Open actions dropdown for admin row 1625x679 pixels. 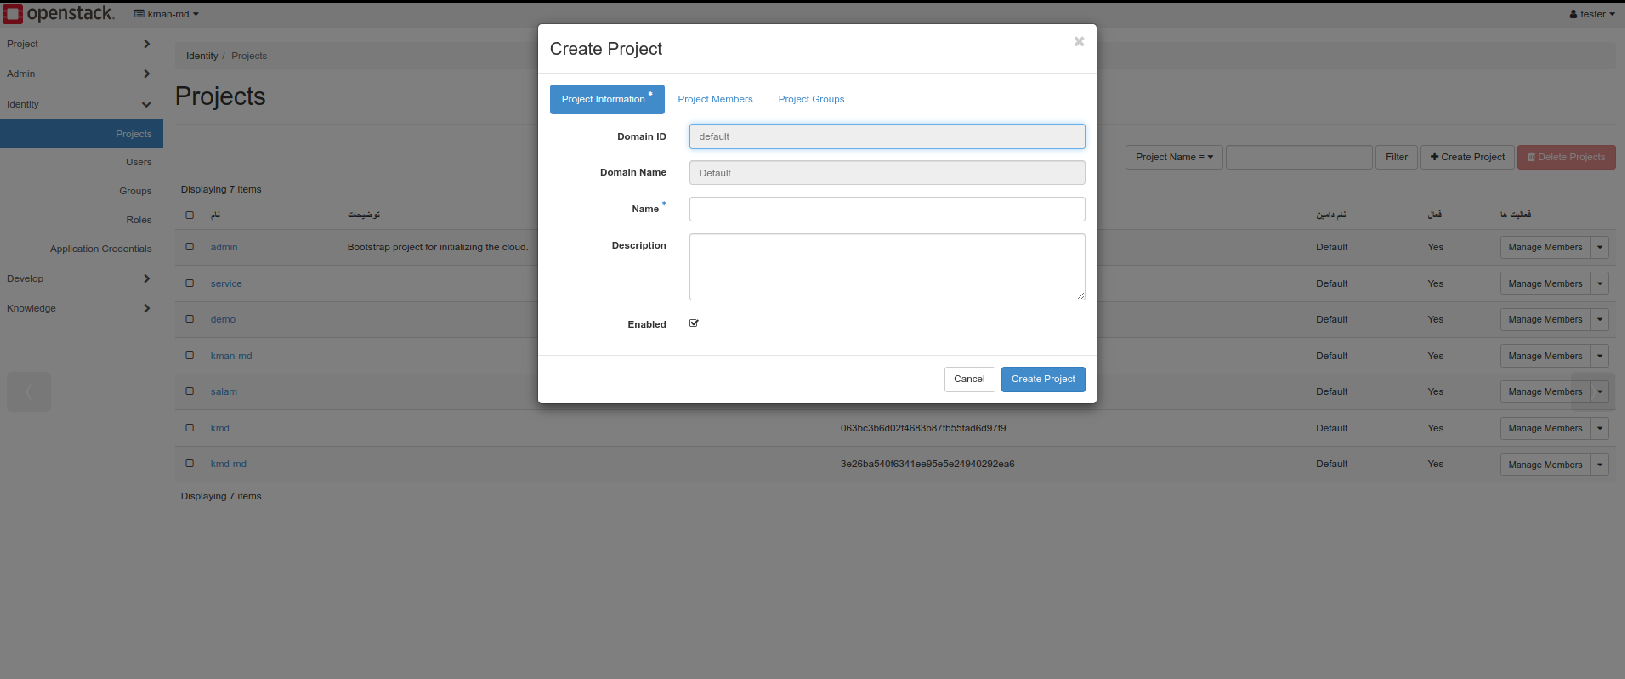click(1600, 247)
